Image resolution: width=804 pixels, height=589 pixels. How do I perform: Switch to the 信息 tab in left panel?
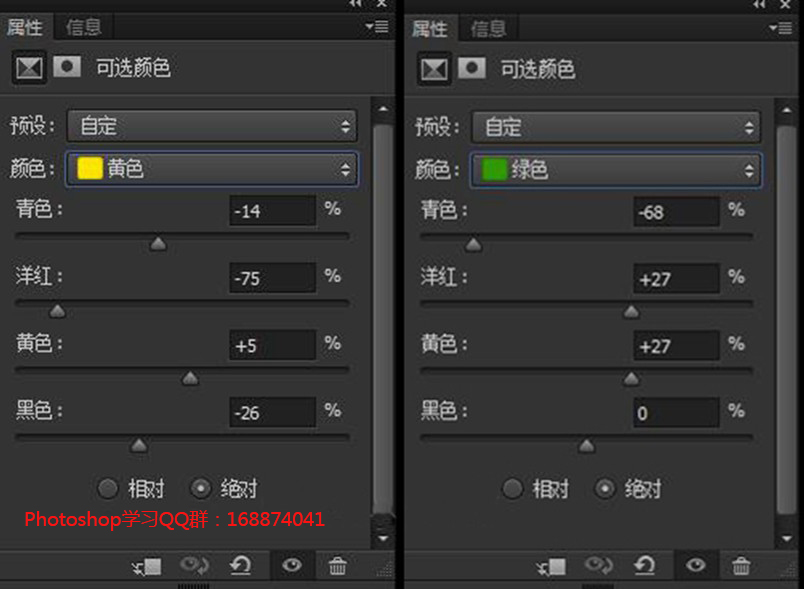click(x=84, y=27)
